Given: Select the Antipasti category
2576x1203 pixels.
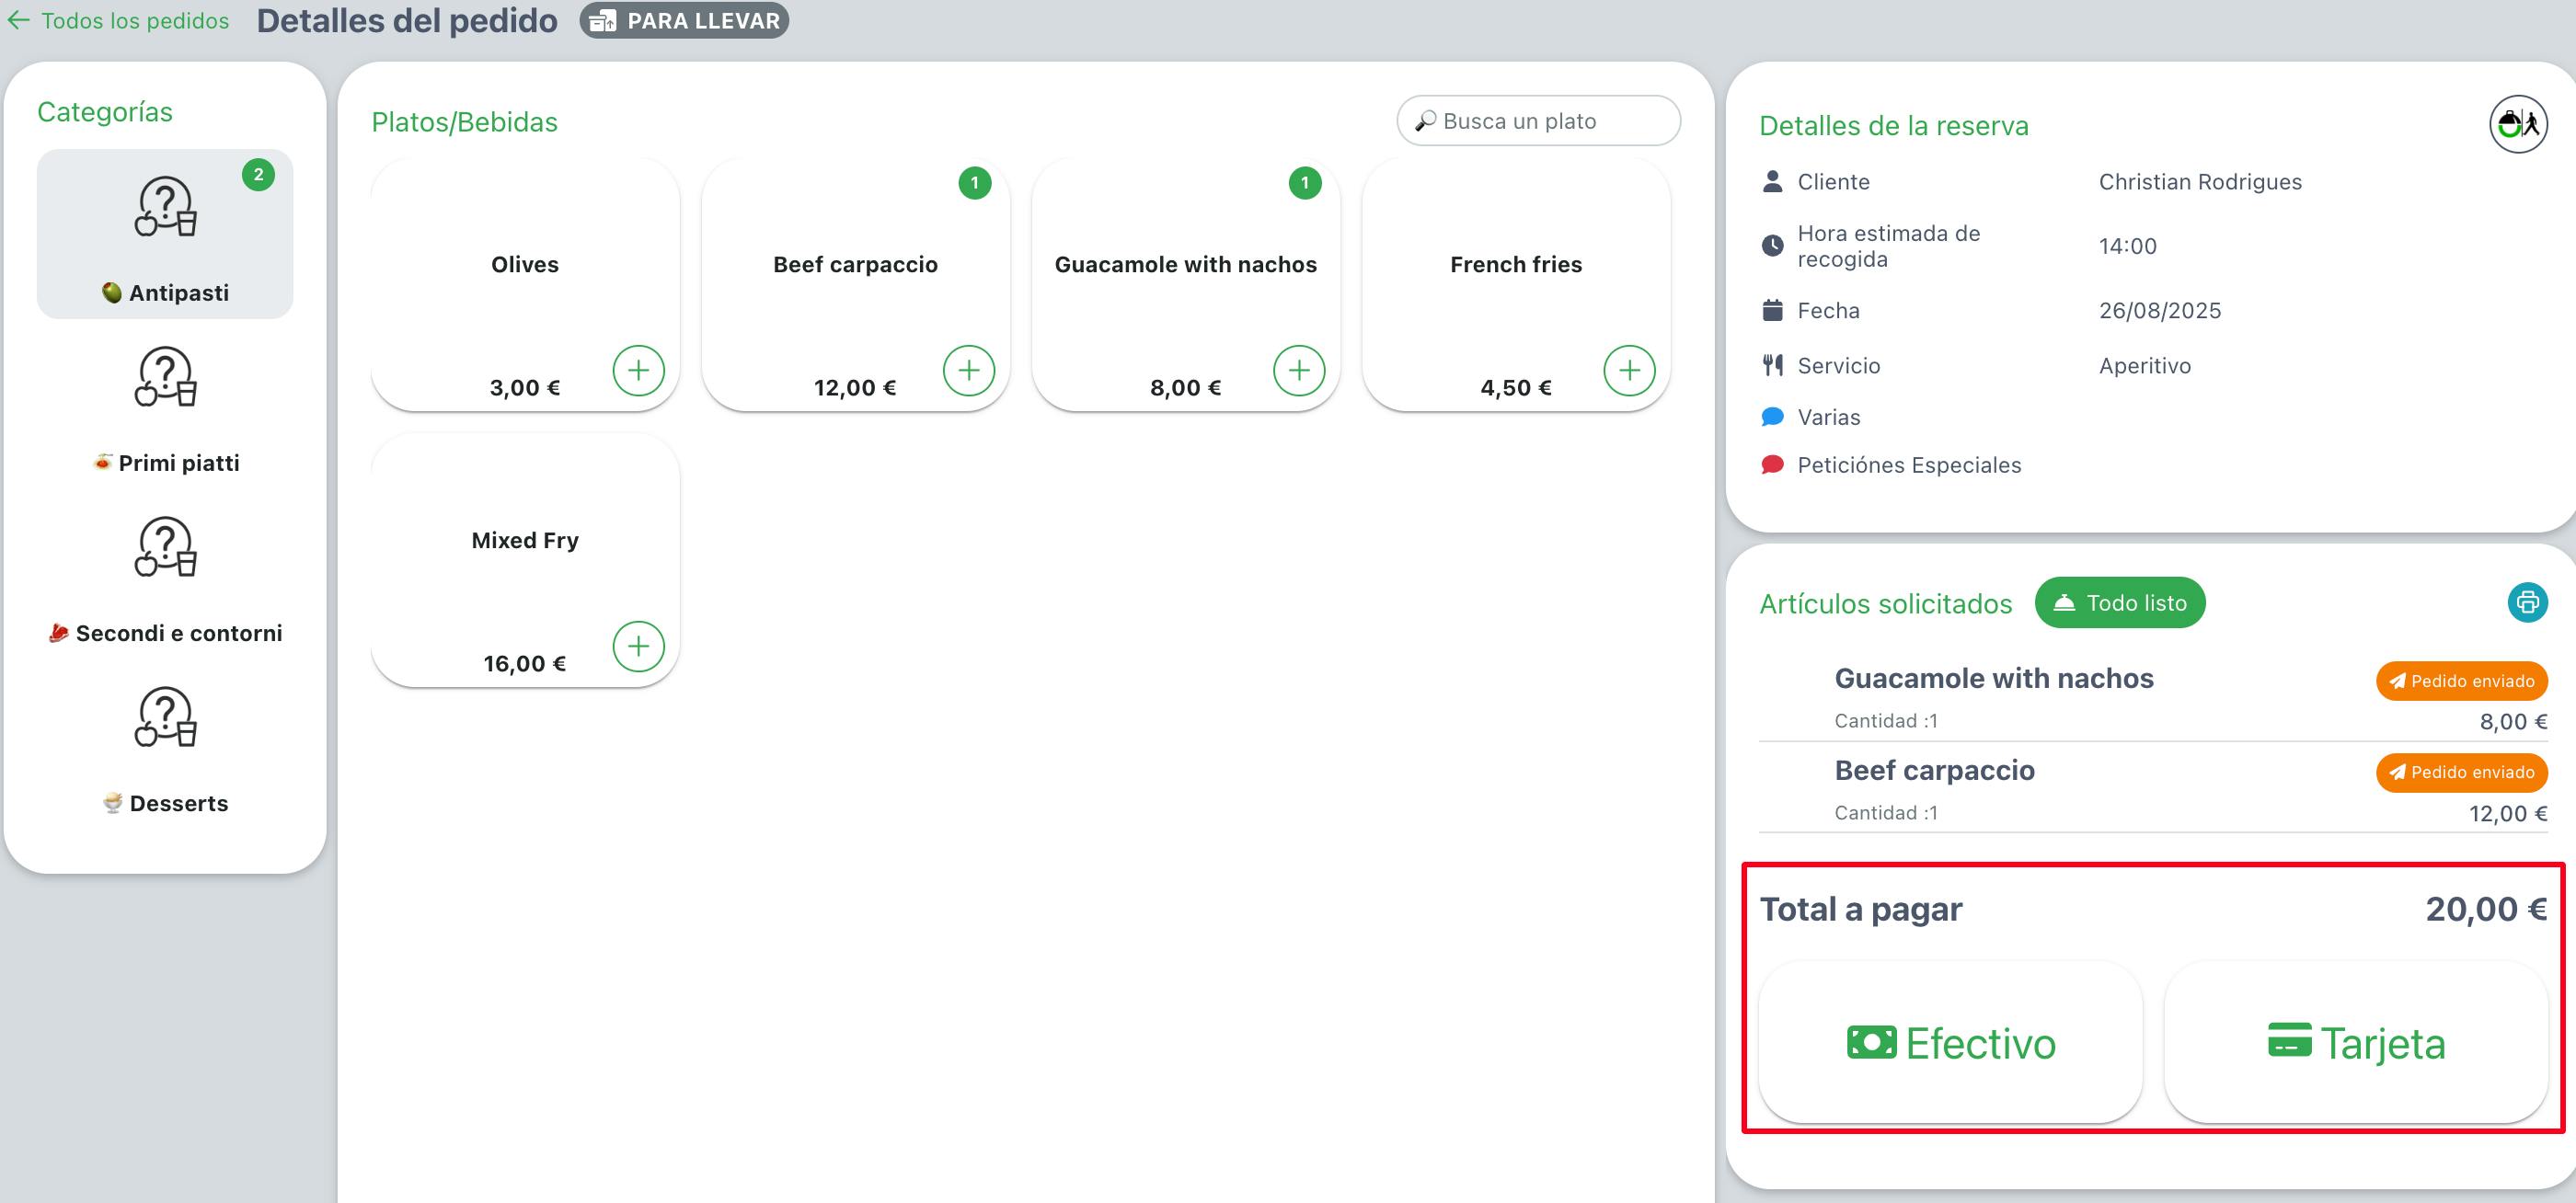Looking at the screenshot, I should coord(165,234).
